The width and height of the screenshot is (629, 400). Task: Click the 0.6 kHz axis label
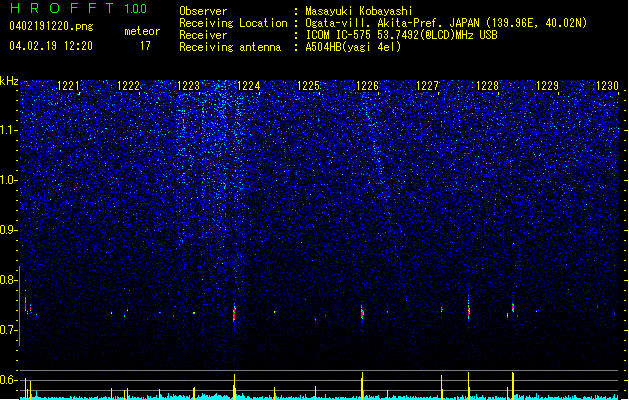pyautogui.click(x=8, y=380)
